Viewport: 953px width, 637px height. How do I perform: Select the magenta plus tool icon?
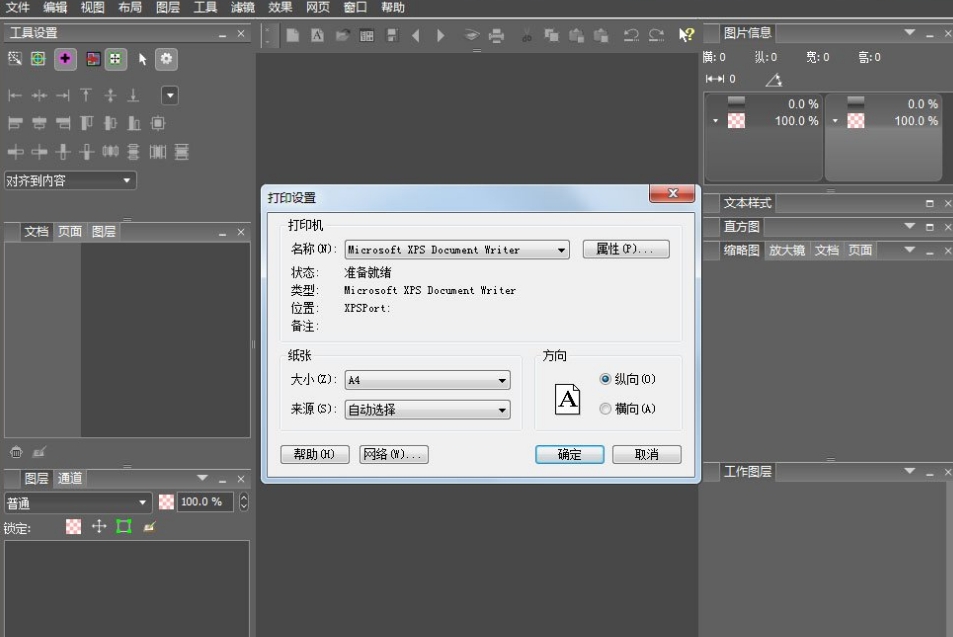65,60
